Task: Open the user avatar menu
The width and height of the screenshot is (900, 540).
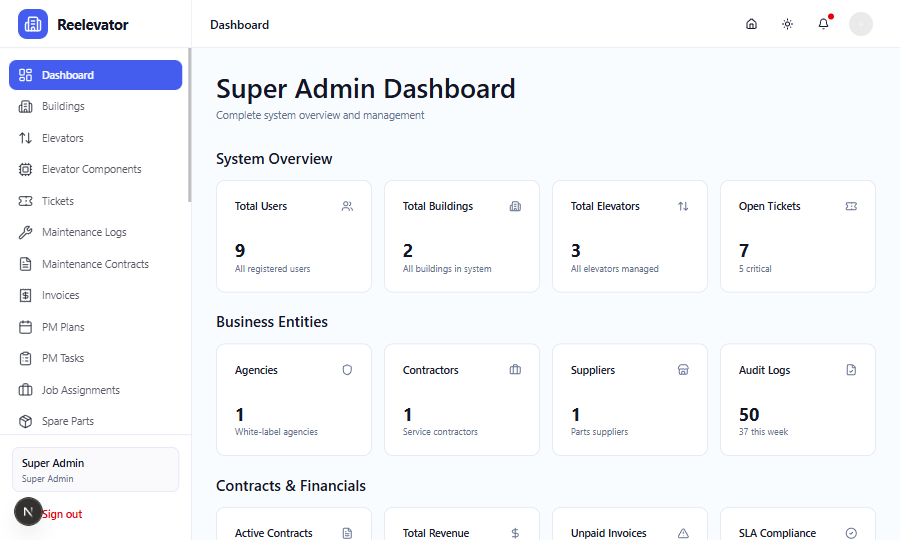Action: coord(860,24)
